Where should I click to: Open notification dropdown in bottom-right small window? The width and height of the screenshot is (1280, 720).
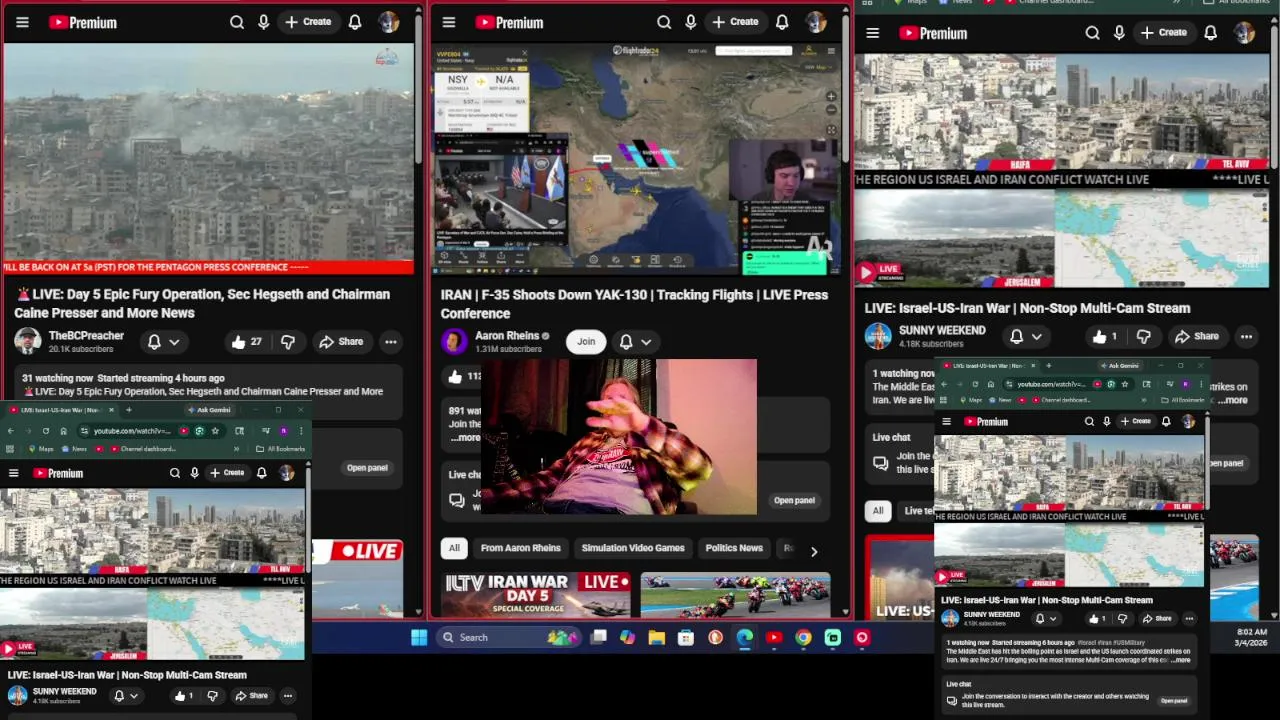[1046, 618]
